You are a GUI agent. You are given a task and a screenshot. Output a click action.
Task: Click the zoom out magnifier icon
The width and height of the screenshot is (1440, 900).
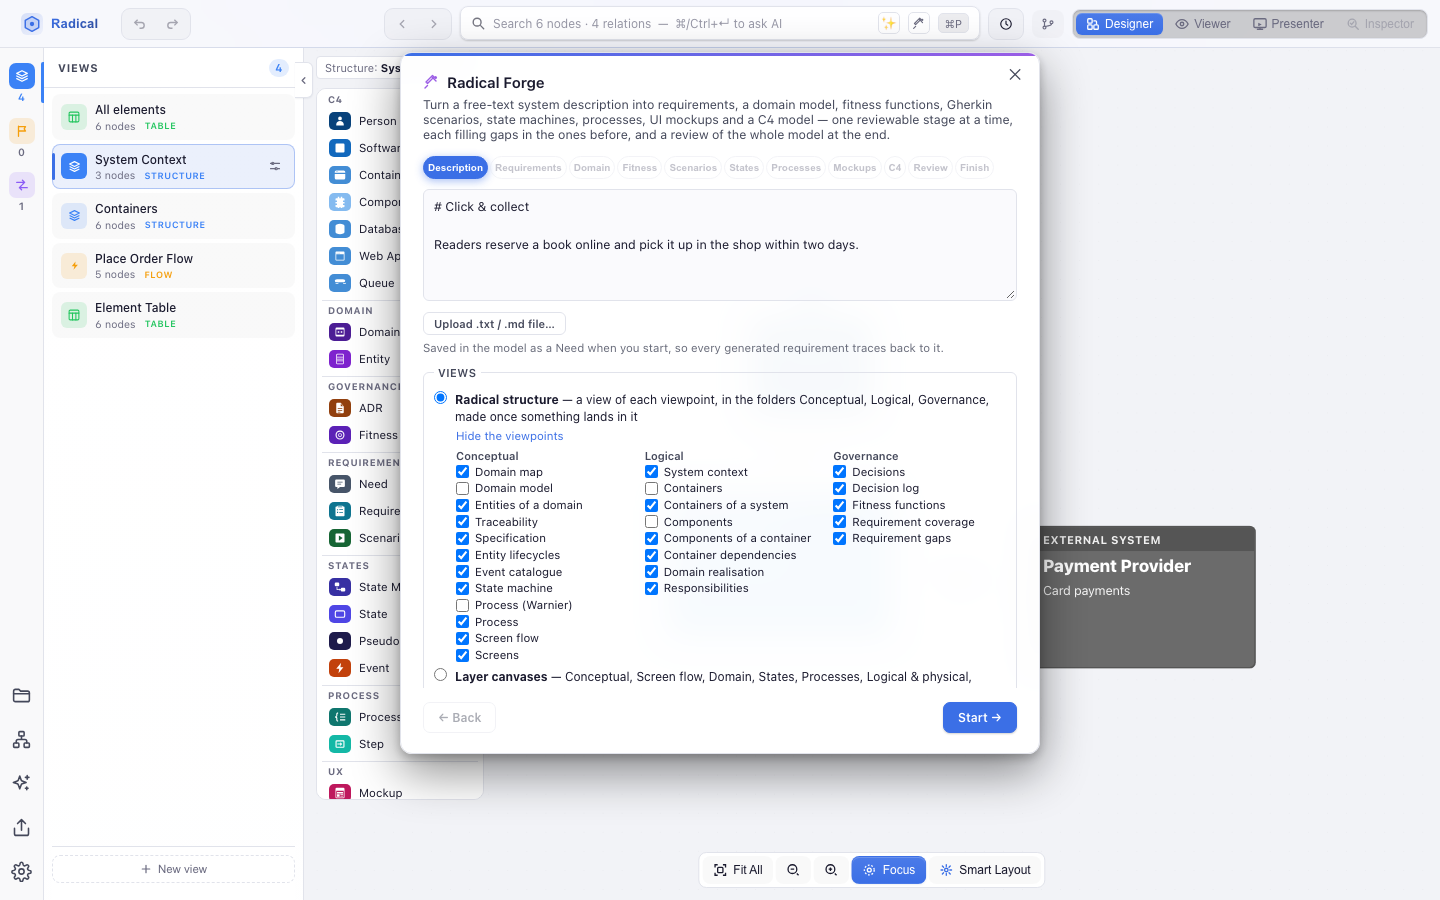coord(793,870)
